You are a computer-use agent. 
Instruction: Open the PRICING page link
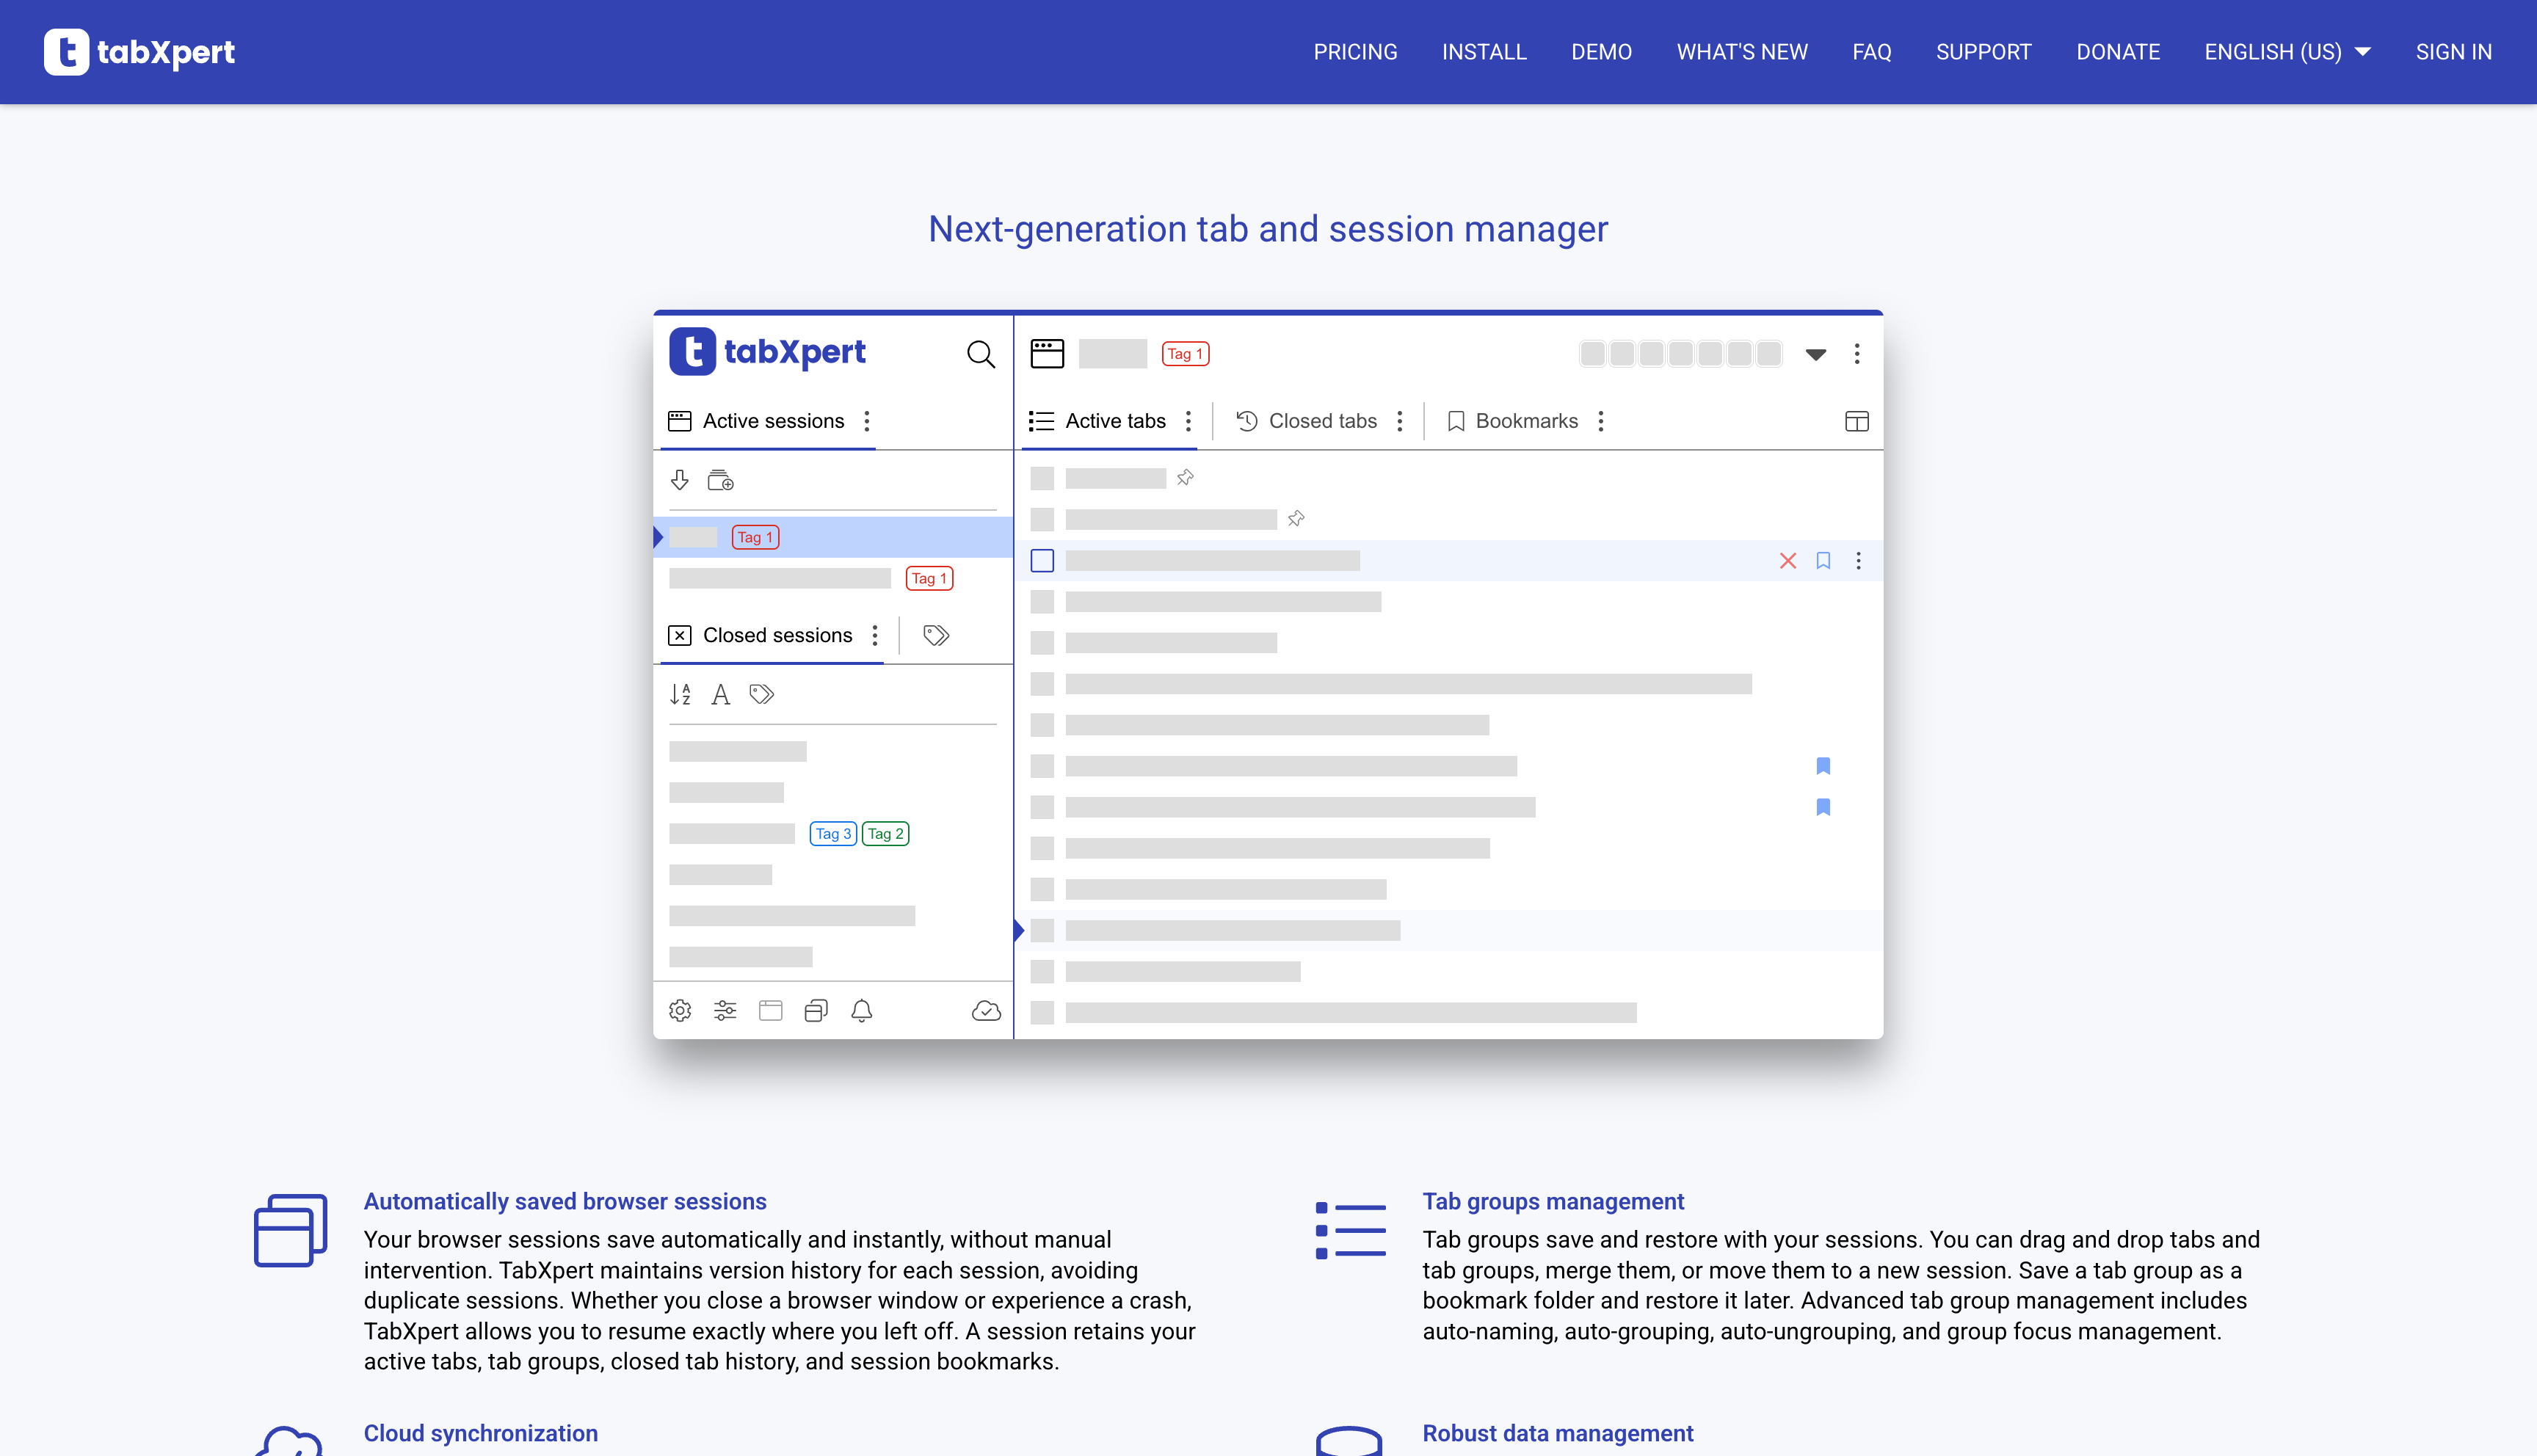pyautogui.click(x=1355, y=52)
